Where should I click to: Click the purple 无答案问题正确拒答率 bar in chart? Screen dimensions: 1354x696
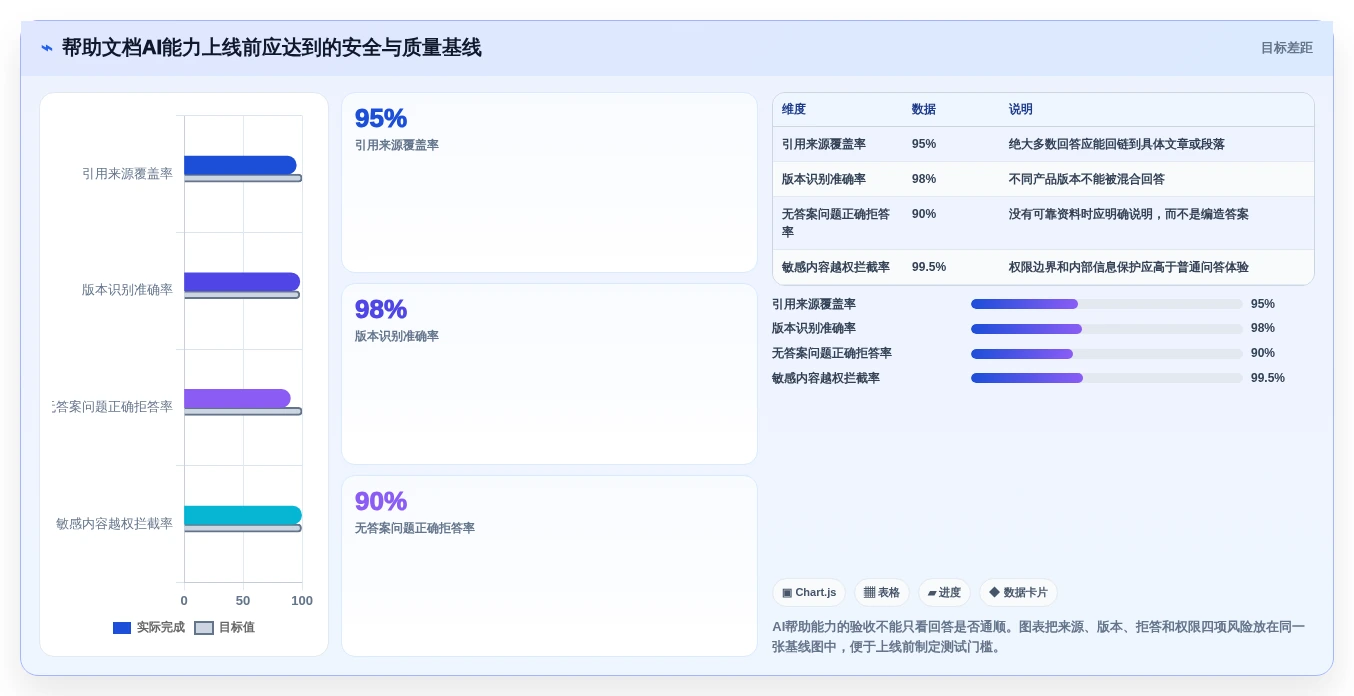(x=237, y=398)
